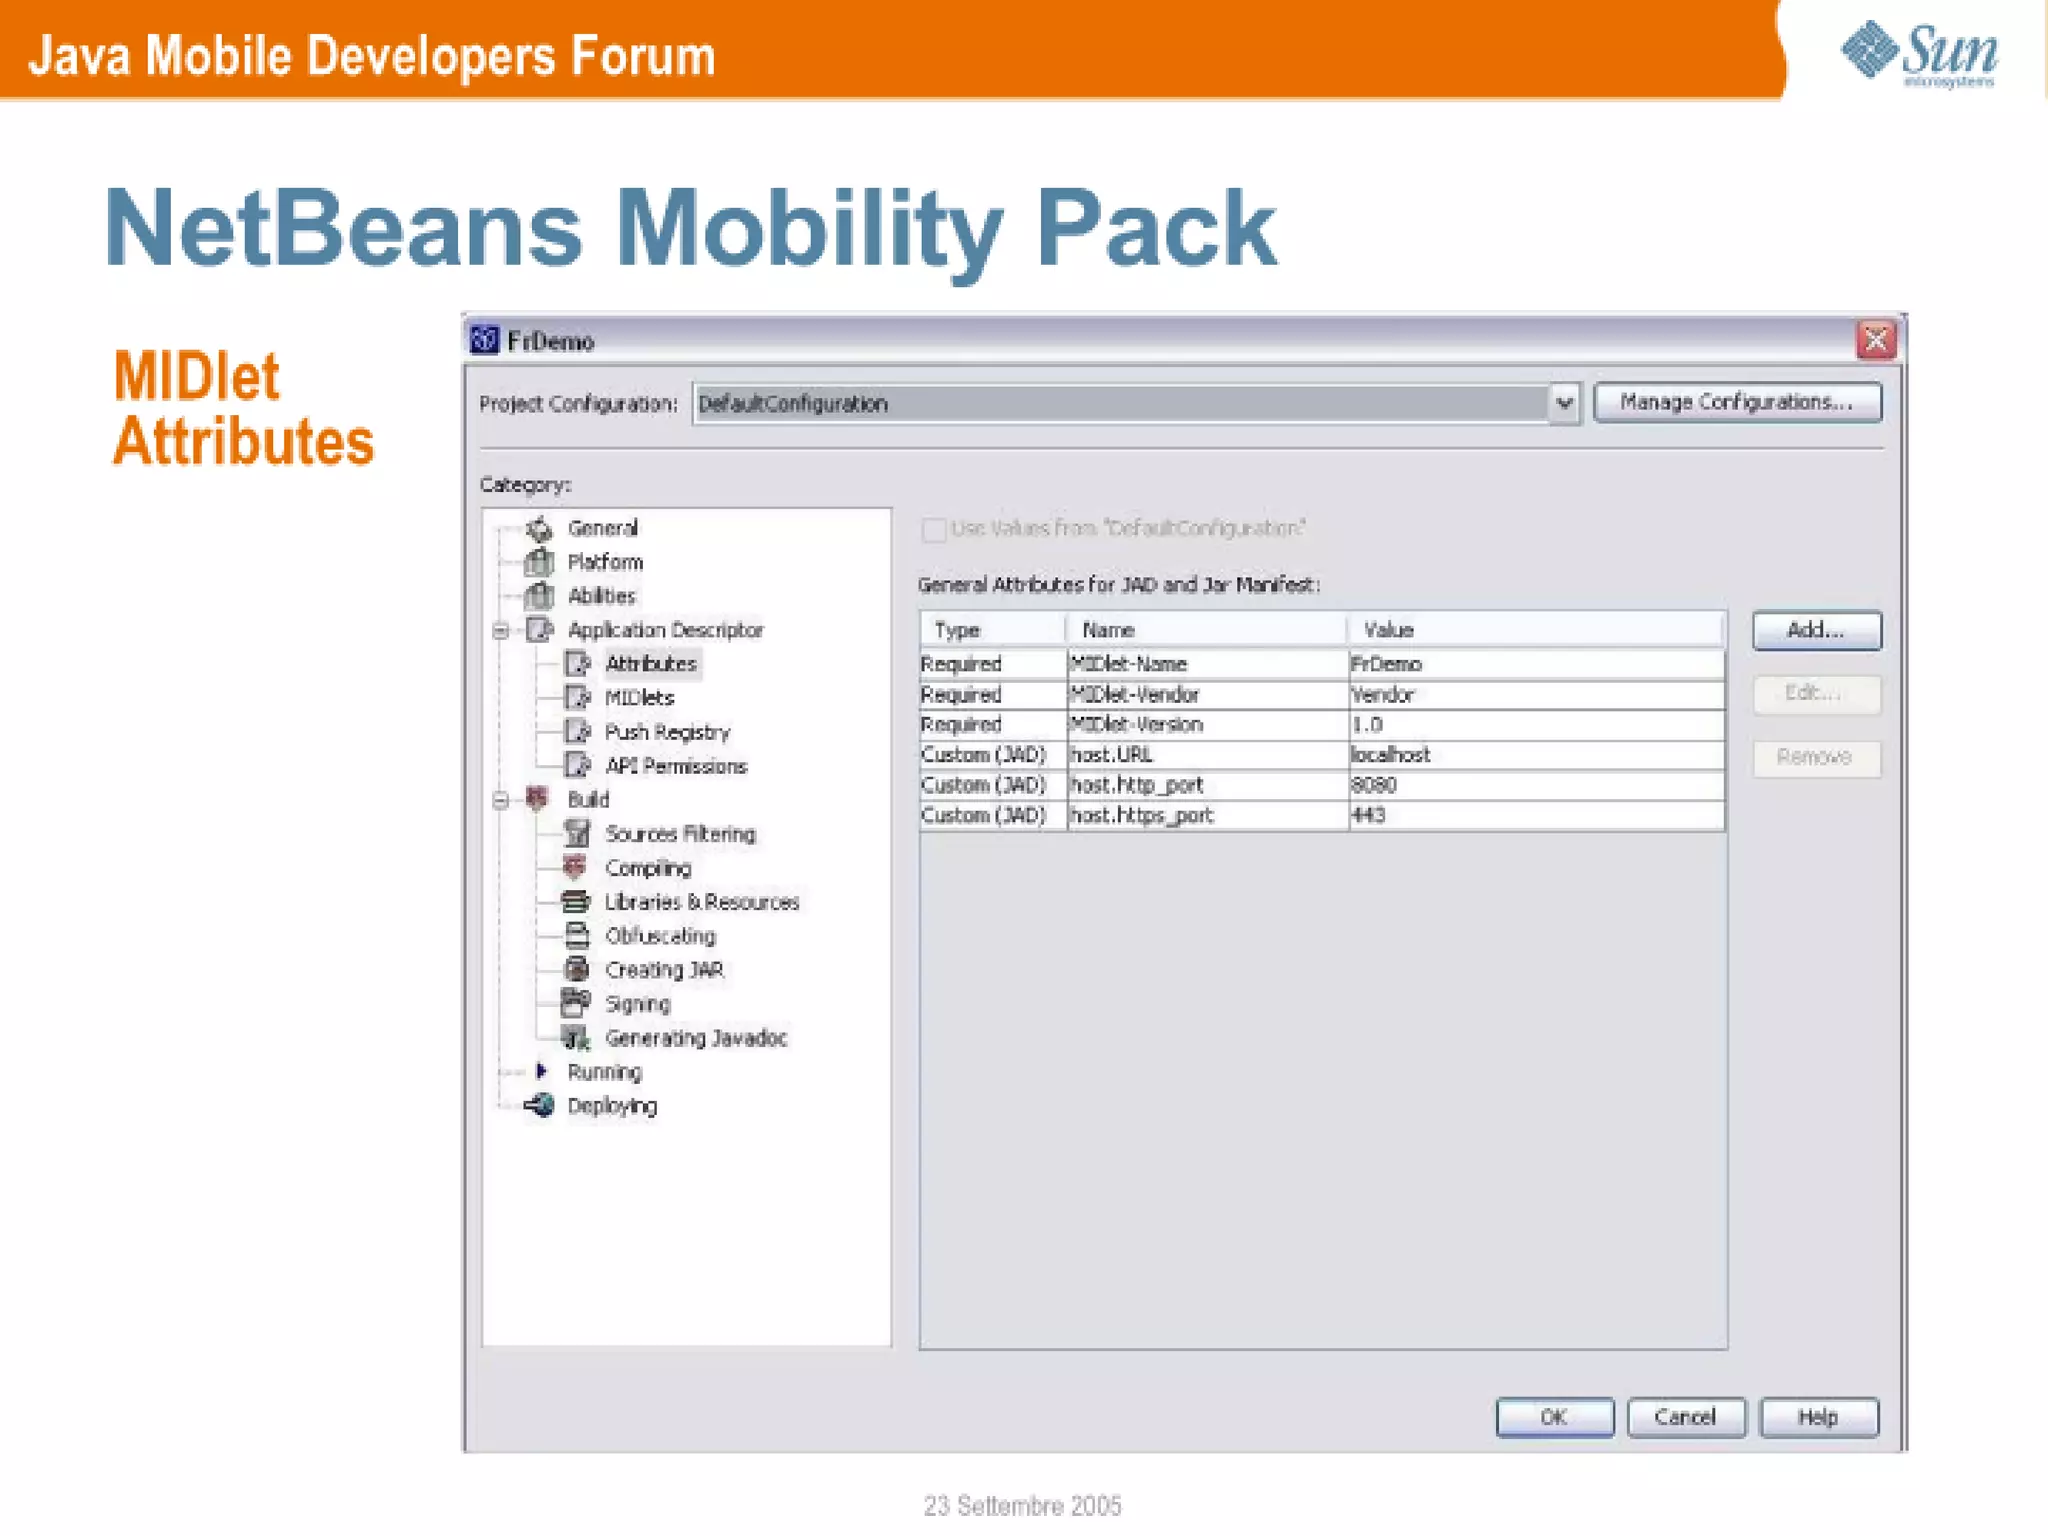Click the Push Registry node icon
Screen dimensions: 2048x1536
(x=577, y=732)
